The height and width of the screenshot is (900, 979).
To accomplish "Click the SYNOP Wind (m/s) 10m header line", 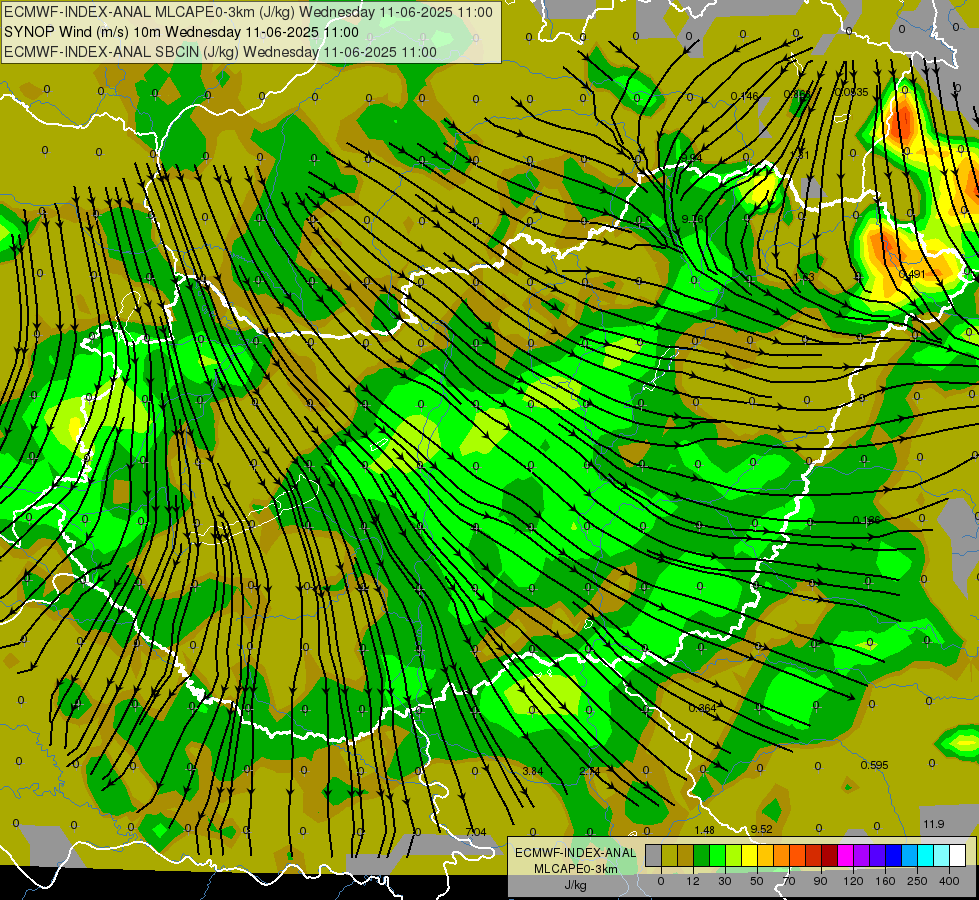I will point(181,32).
